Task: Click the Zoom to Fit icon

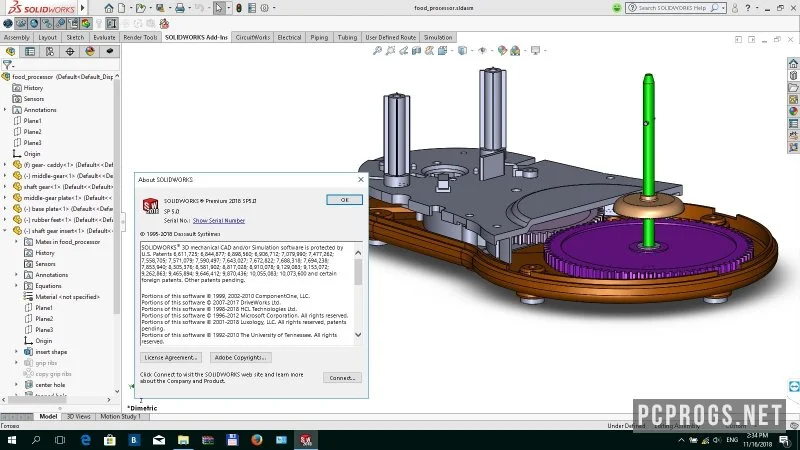Action: (x=377, y=51)
